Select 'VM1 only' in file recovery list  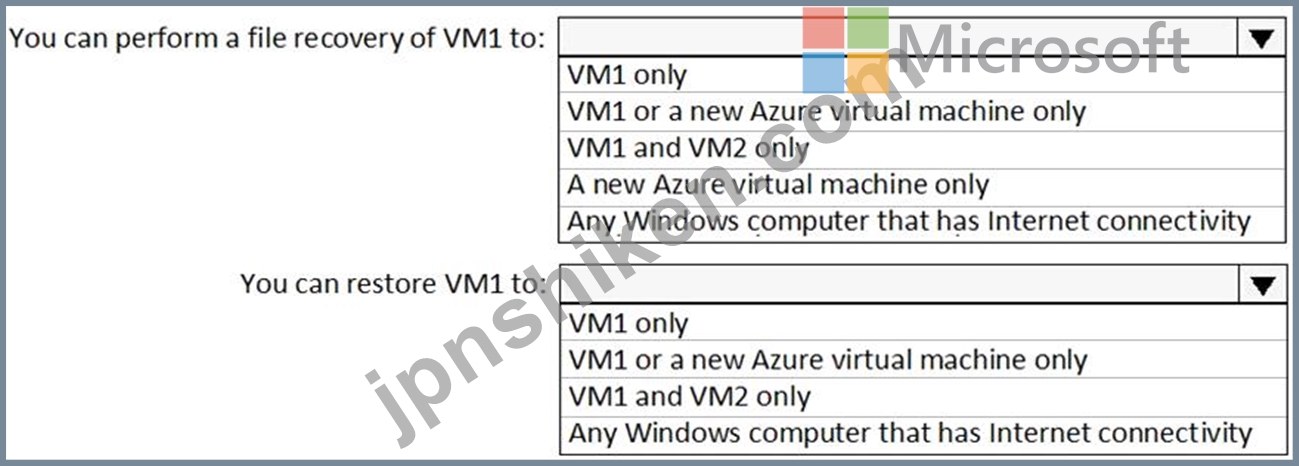coord(627,74)
